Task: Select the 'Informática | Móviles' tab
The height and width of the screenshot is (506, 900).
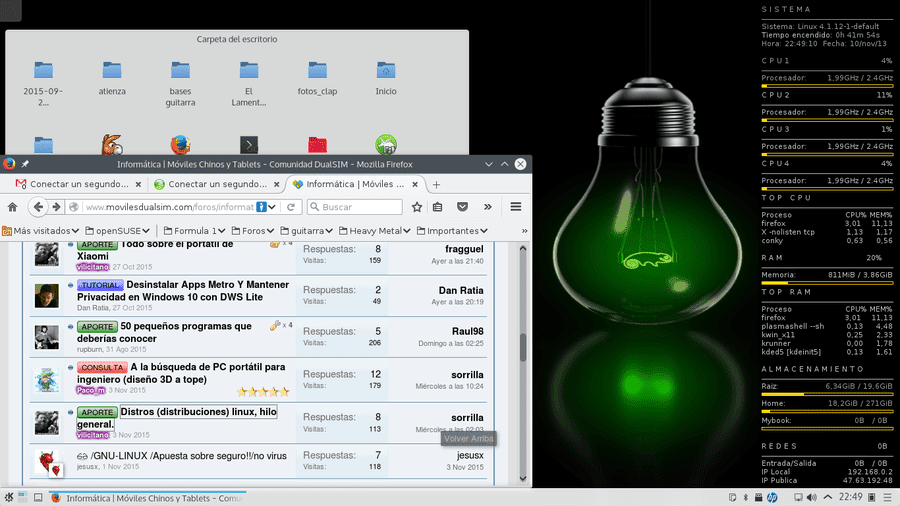Action: (x=355, y=184)
